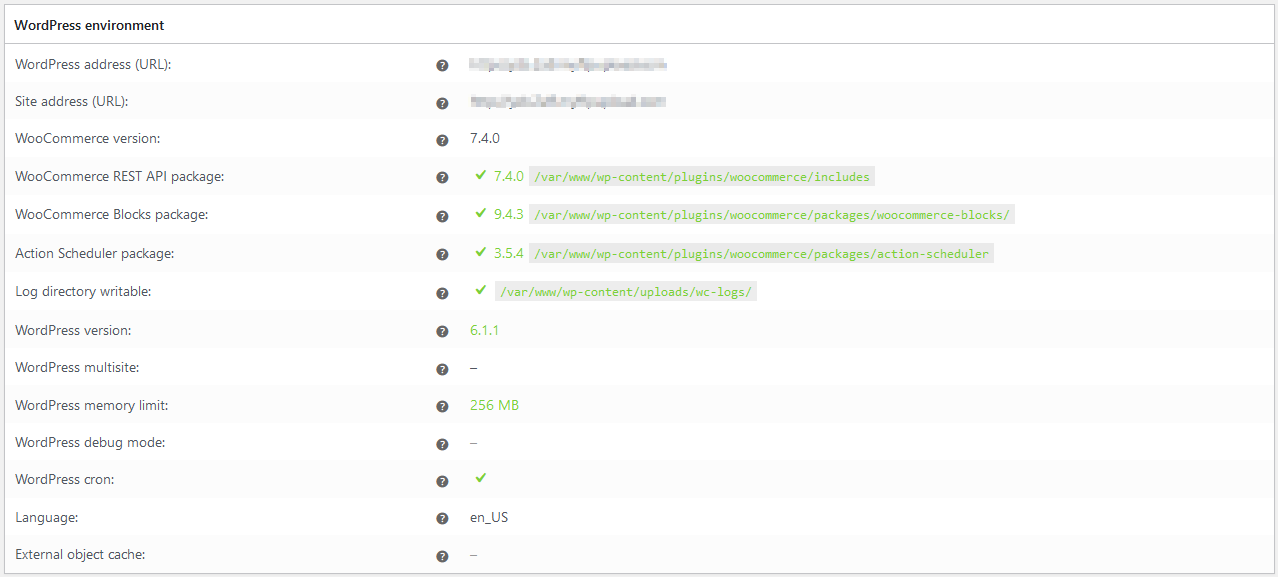This screenshot has width=1278, height=577.
Task: Click the green checkmark beside Action Scheduler 3.5.4
Action: click(481, 252)
